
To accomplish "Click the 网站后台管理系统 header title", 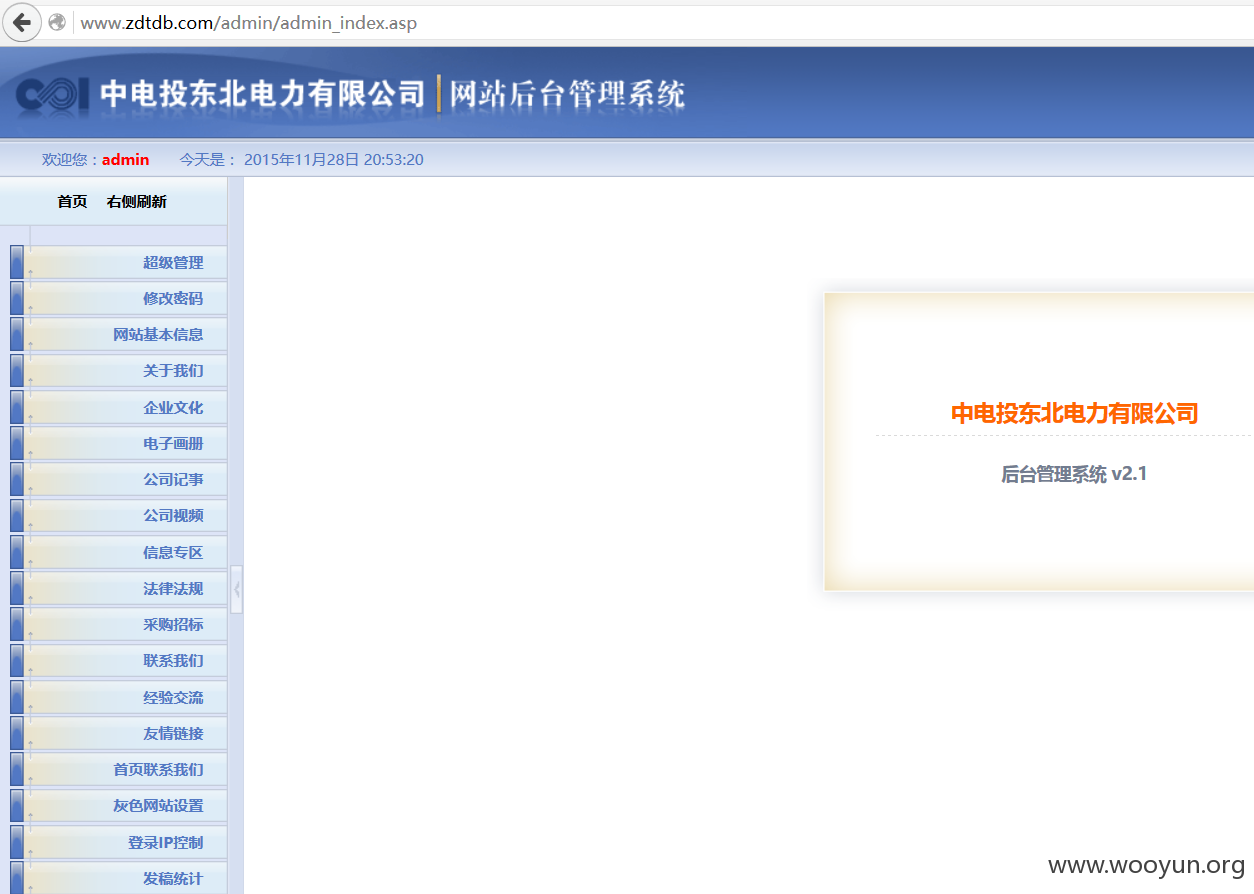I will 567,94.
